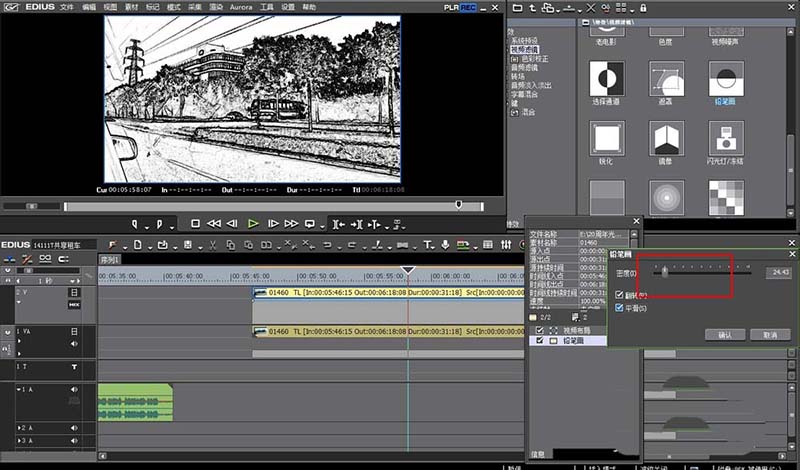
Task: Open the view mode grid dropdown in effects panel
Action: pyautogui.click(x=632, y=10)
